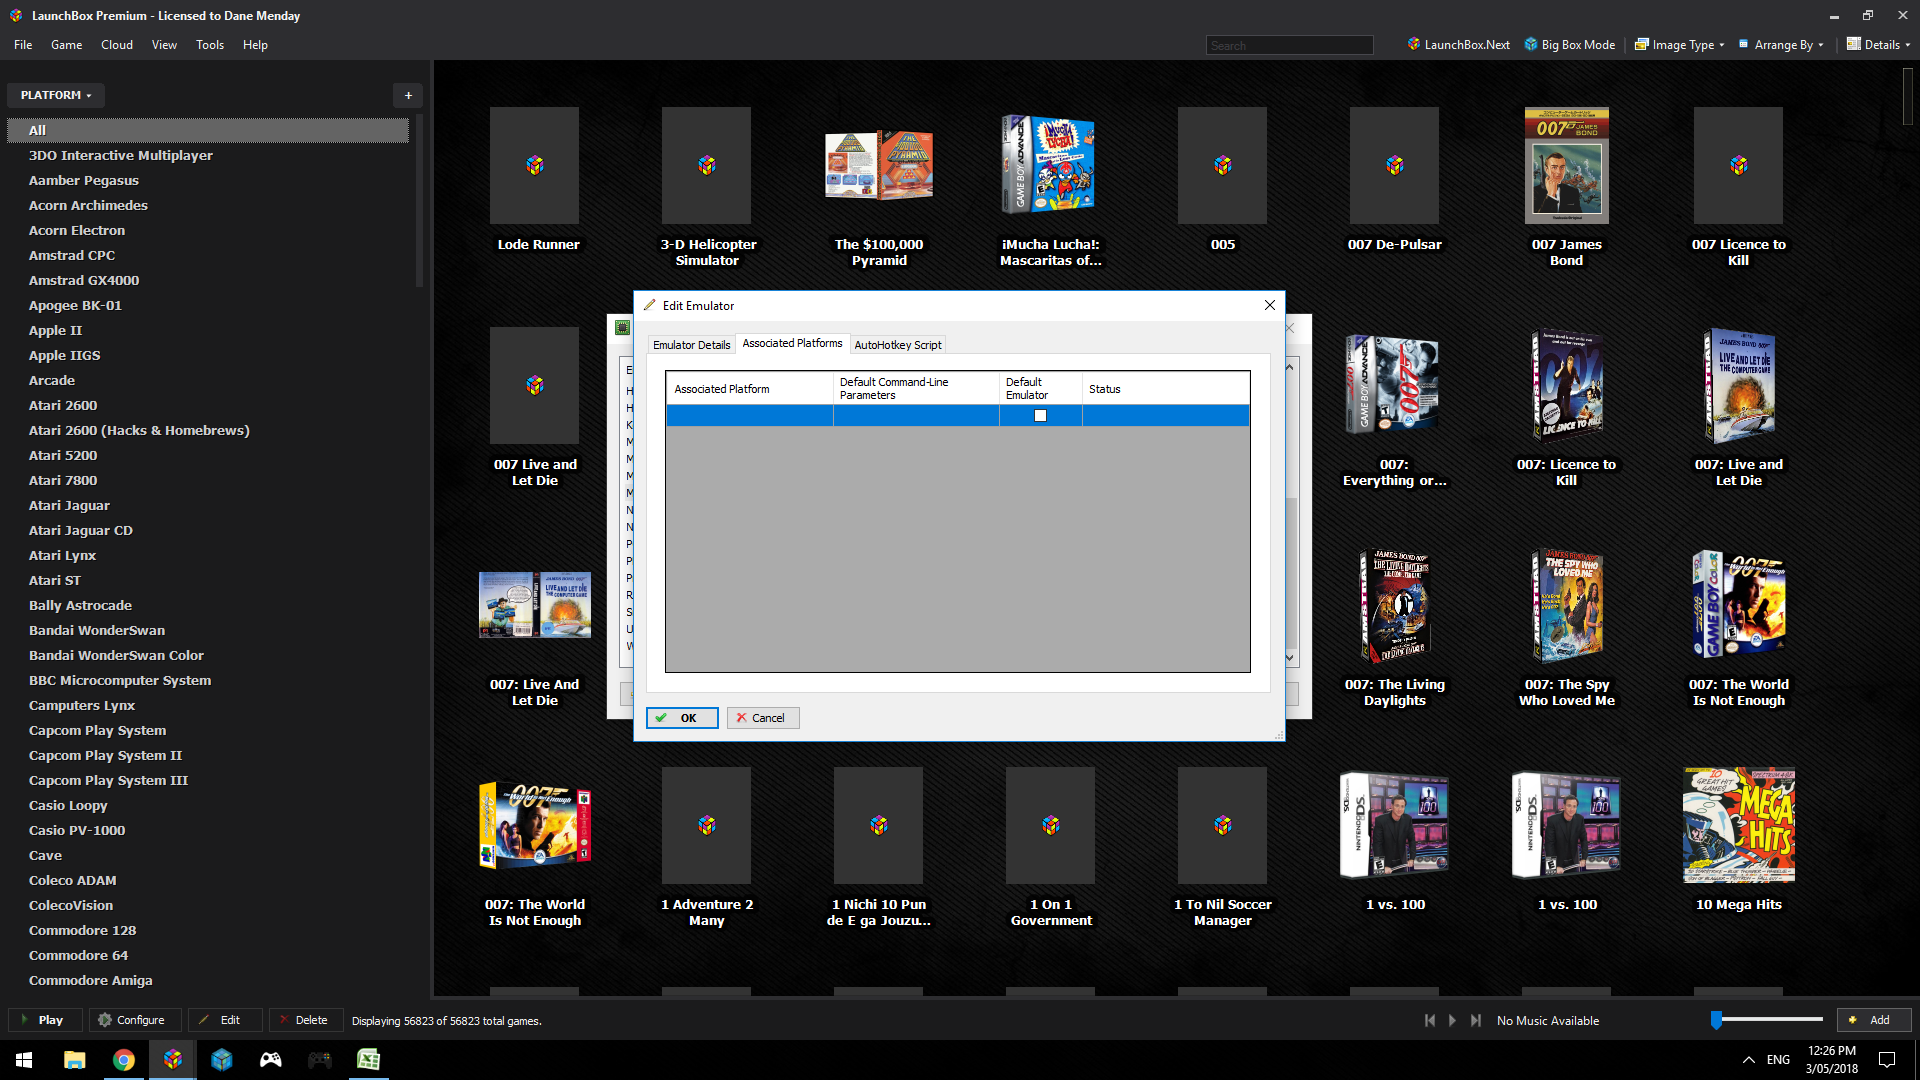Start music playback
1920x1080 pixels.
(1452, 1020)
